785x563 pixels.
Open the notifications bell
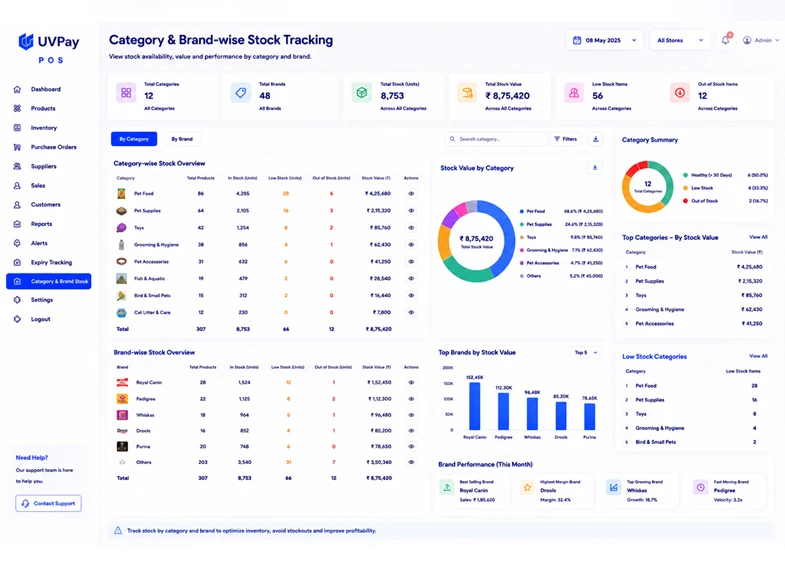(725, 40)
